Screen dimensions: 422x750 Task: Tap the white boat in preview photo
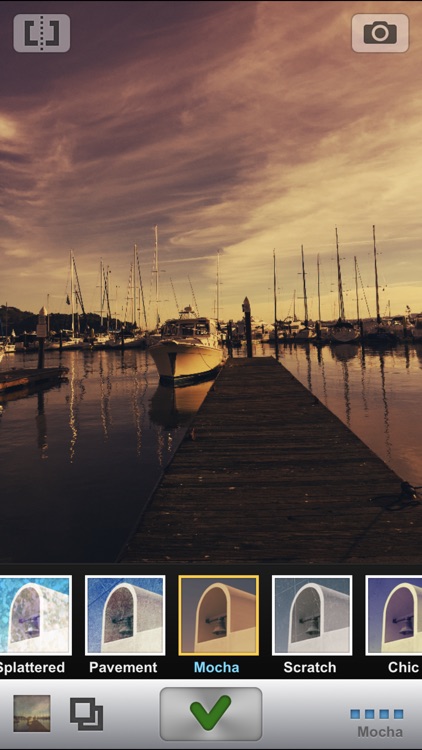point(187,348)
